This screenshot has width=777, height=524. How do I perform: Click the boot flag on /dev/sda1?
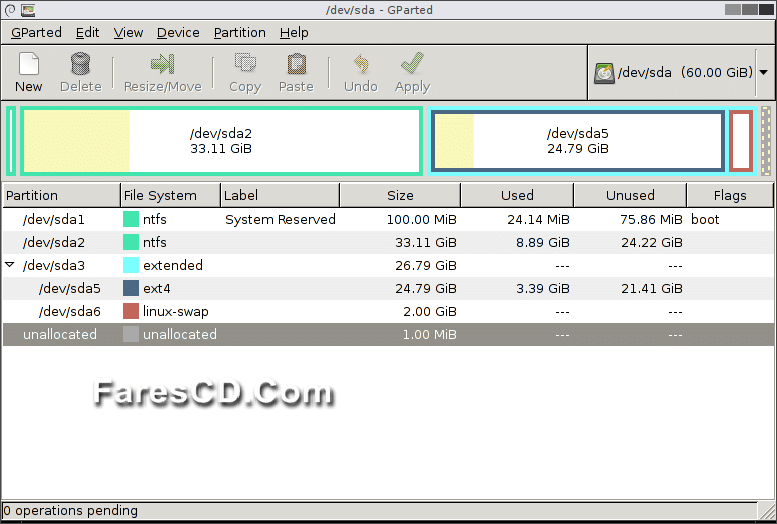[705, 219]
